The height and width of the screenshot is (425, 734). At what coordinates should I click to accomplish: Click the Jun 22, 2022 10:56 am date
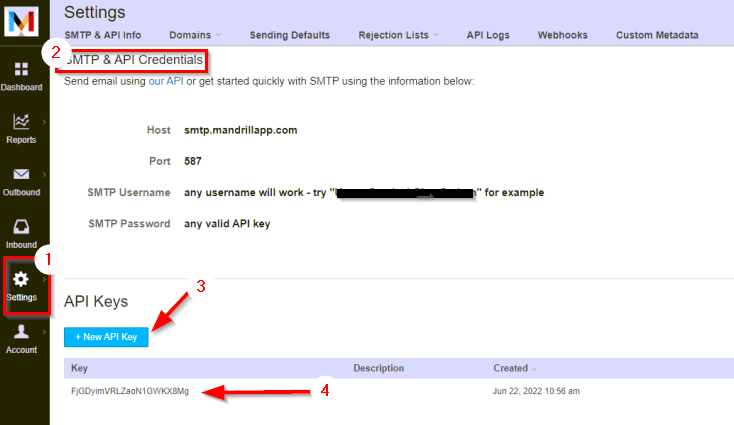(x=536, y=391)
